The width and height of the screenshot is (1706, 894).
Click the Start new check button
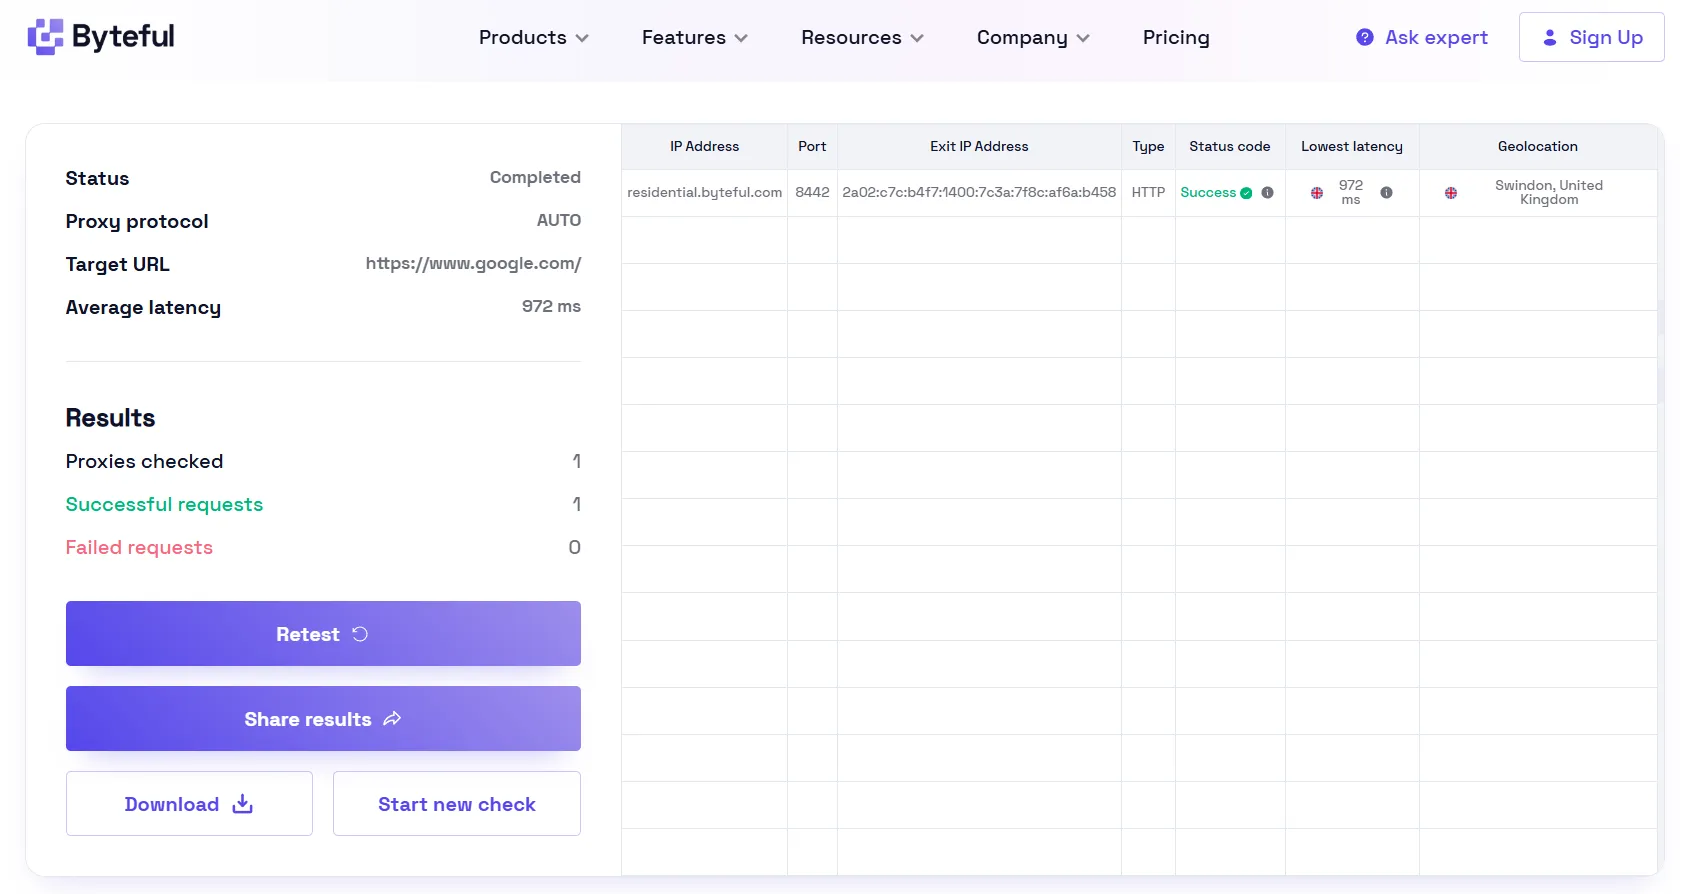tap(456, 803)
